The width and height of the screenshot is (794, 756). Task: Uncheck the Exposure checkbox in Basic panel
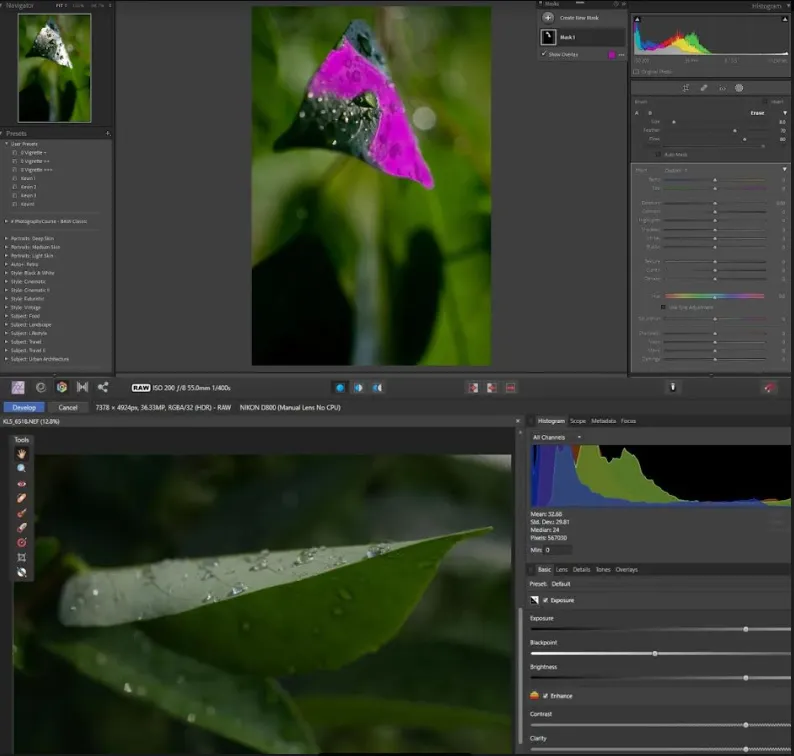544,600
